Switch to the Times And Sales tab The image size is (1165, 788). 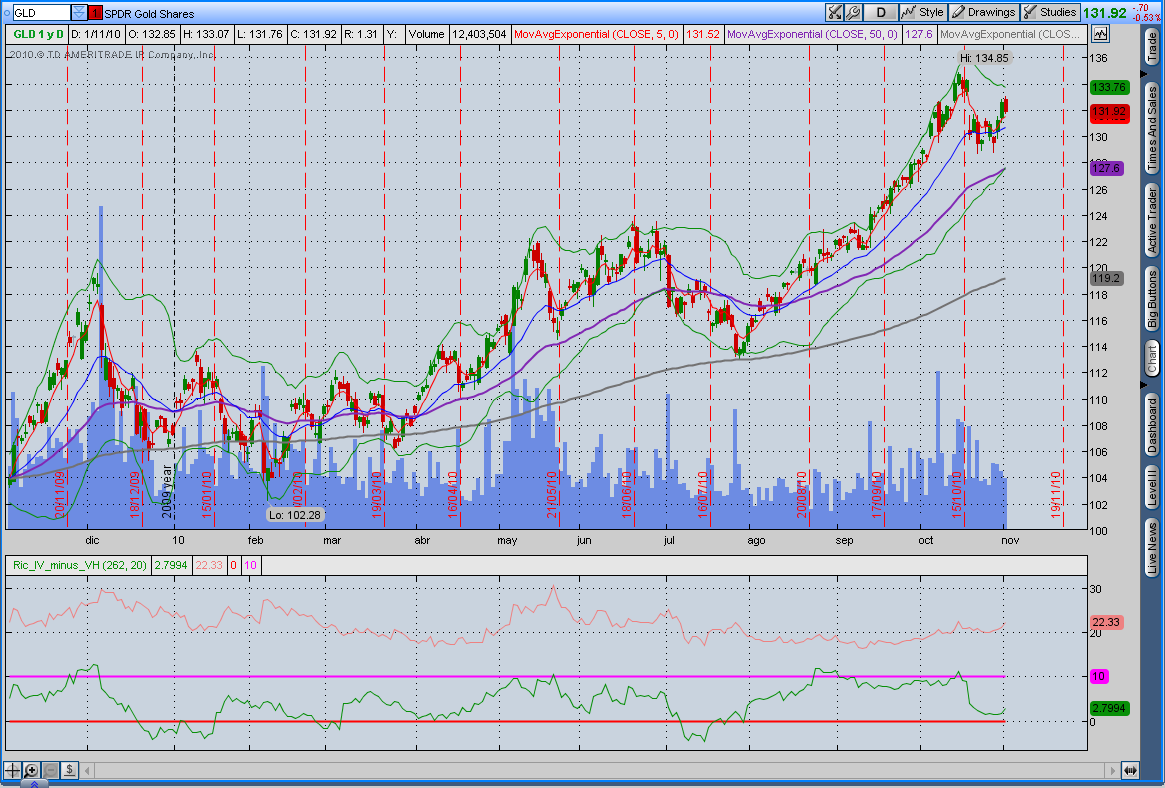point(1152,127)
